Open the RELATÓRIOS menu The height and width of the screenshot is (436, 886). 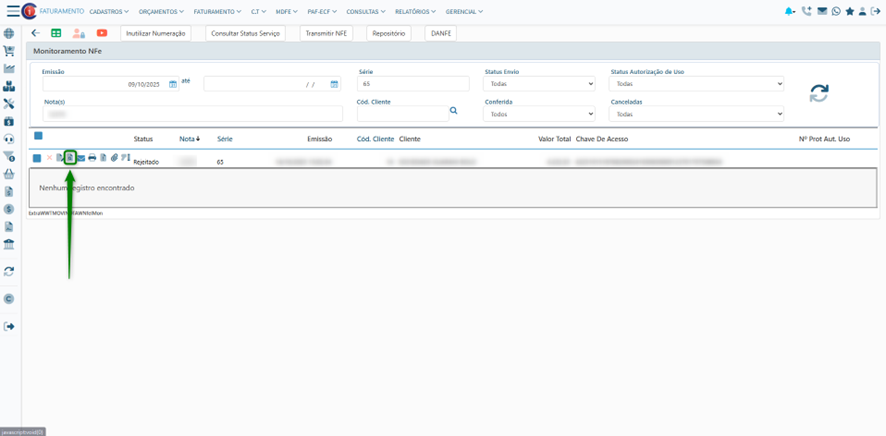416,12
